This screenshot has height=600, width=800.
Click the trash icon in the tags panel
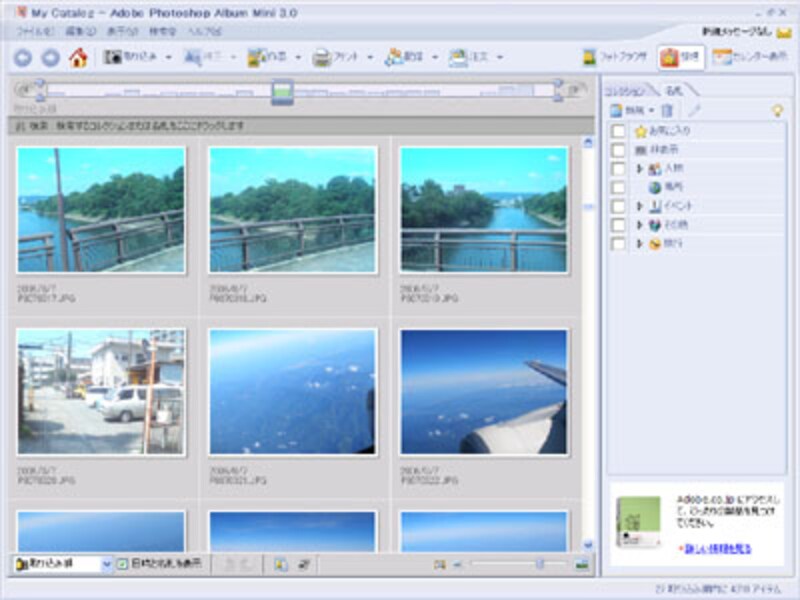tap(667, 110)
